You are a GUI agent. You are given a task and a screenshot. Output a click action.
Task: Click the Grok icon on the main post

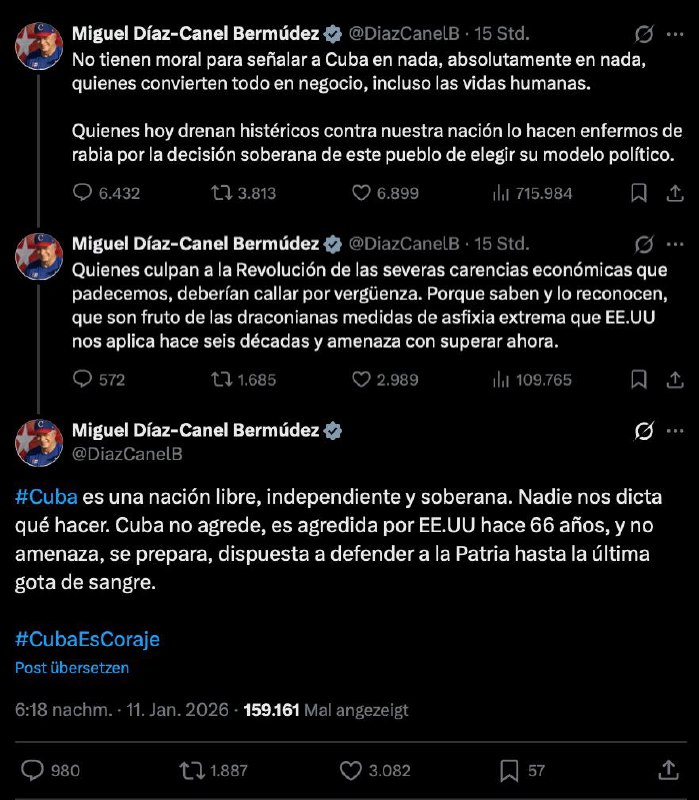645,431
